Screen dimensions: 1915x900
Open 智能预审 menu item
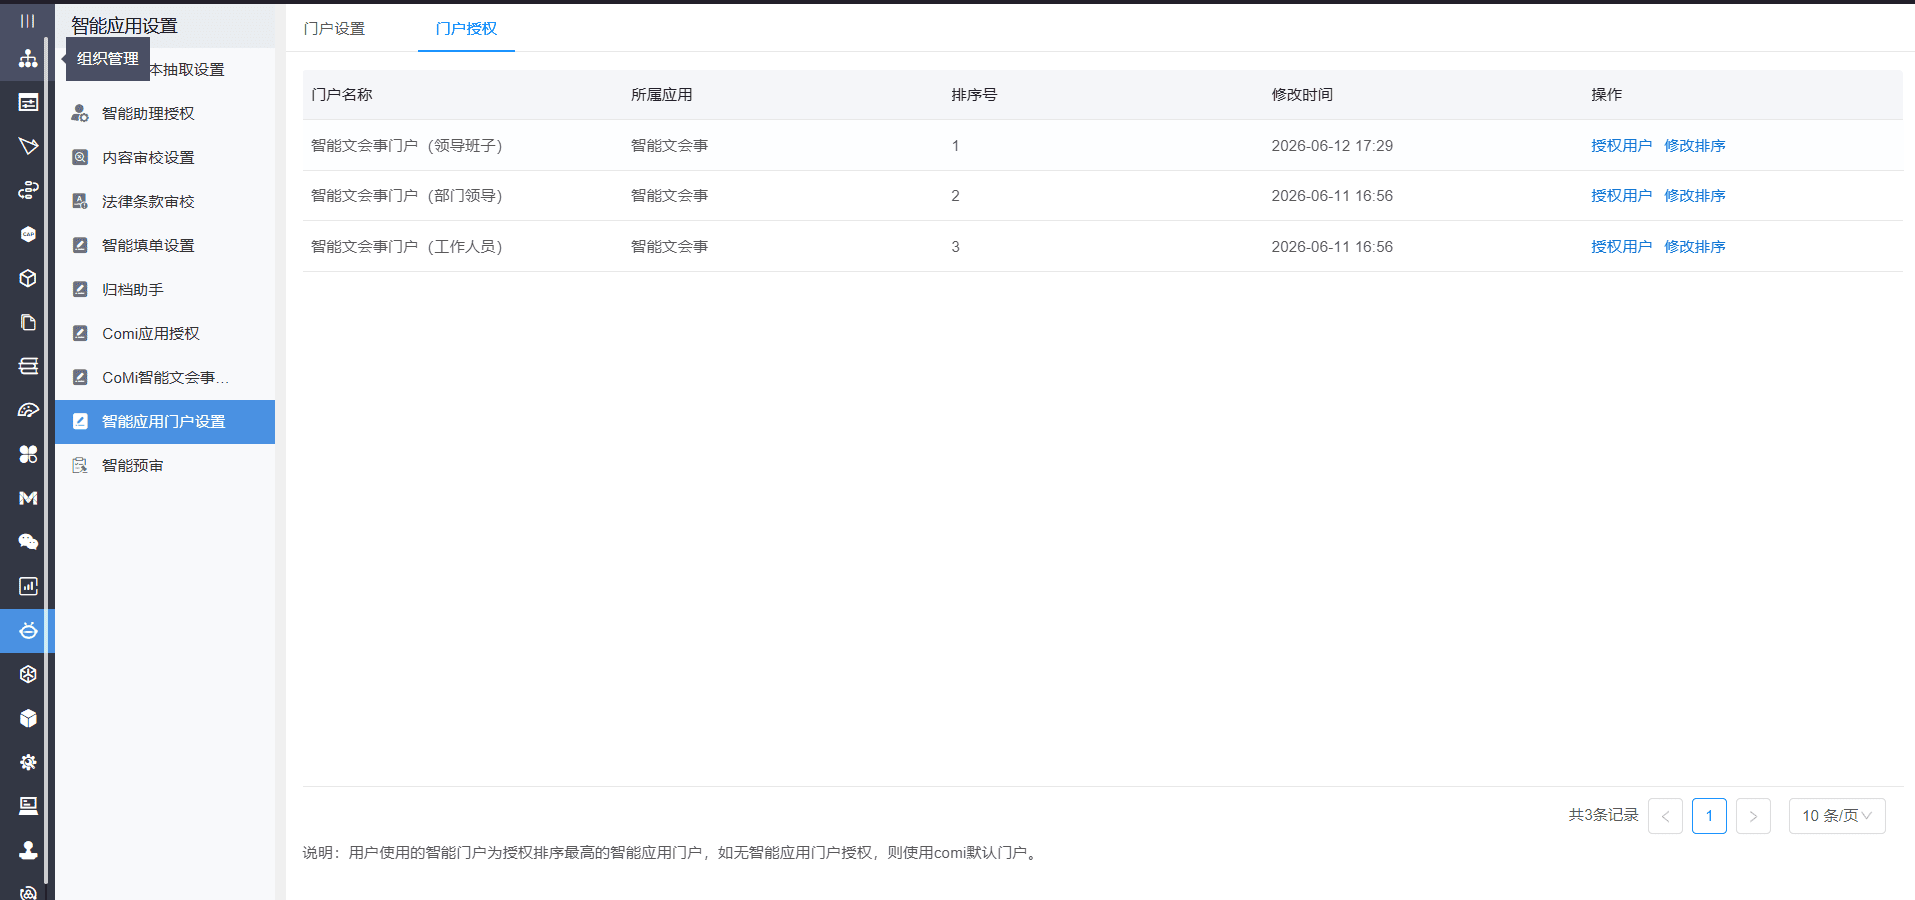pos(165,465)
